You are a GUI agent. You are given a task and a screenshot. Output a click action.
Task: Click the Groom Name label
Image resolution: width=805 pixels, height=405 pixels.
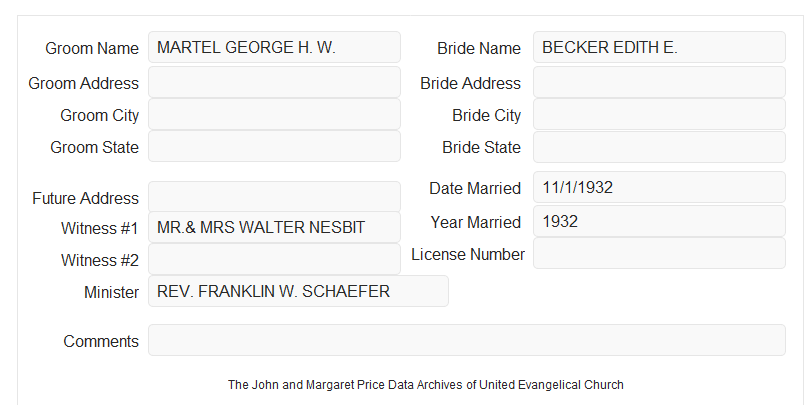92,48
